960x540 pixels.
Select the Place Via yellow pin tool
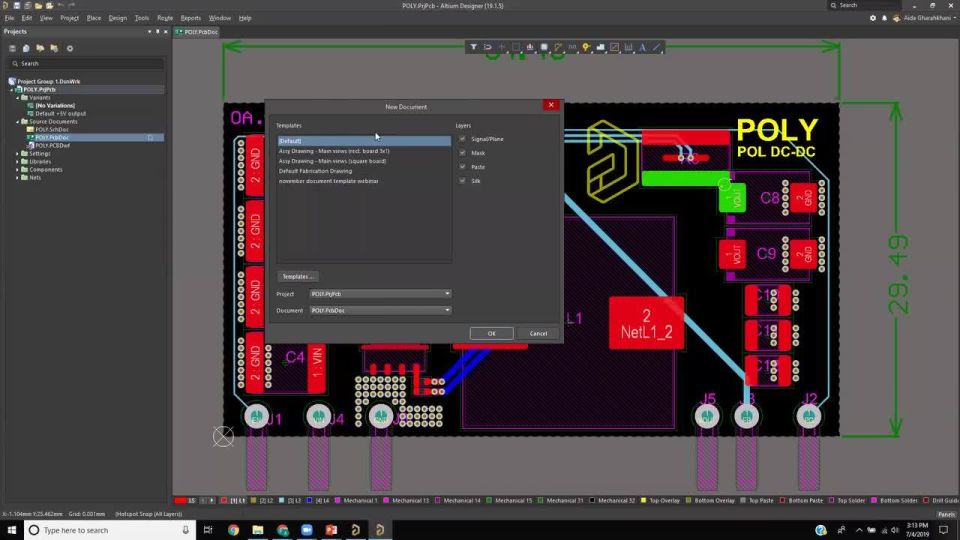(586, 47)
